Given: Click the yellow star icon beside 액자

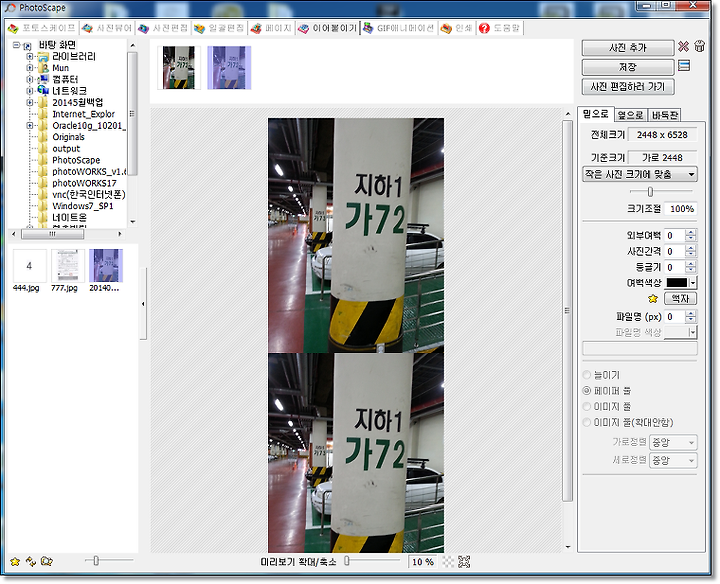Looking at the screenshot, I should pos(652,299).
